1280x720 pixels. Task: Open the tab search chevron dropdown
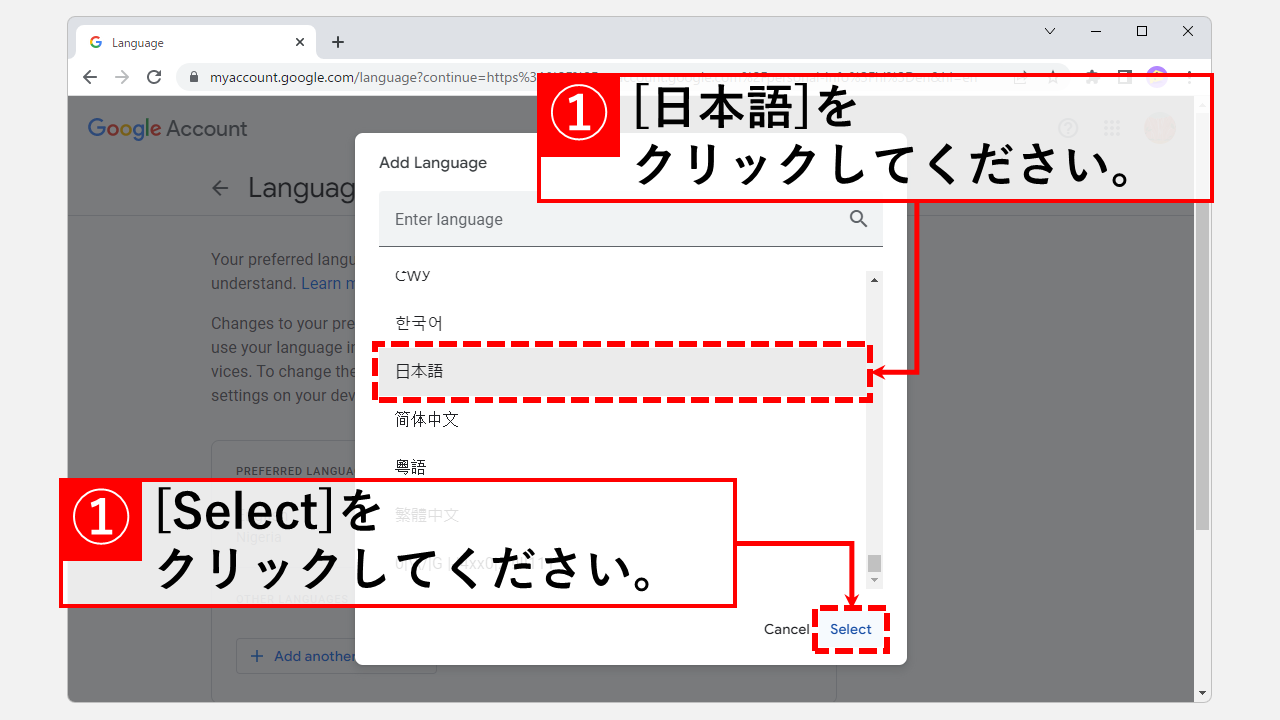(1049, 31)
